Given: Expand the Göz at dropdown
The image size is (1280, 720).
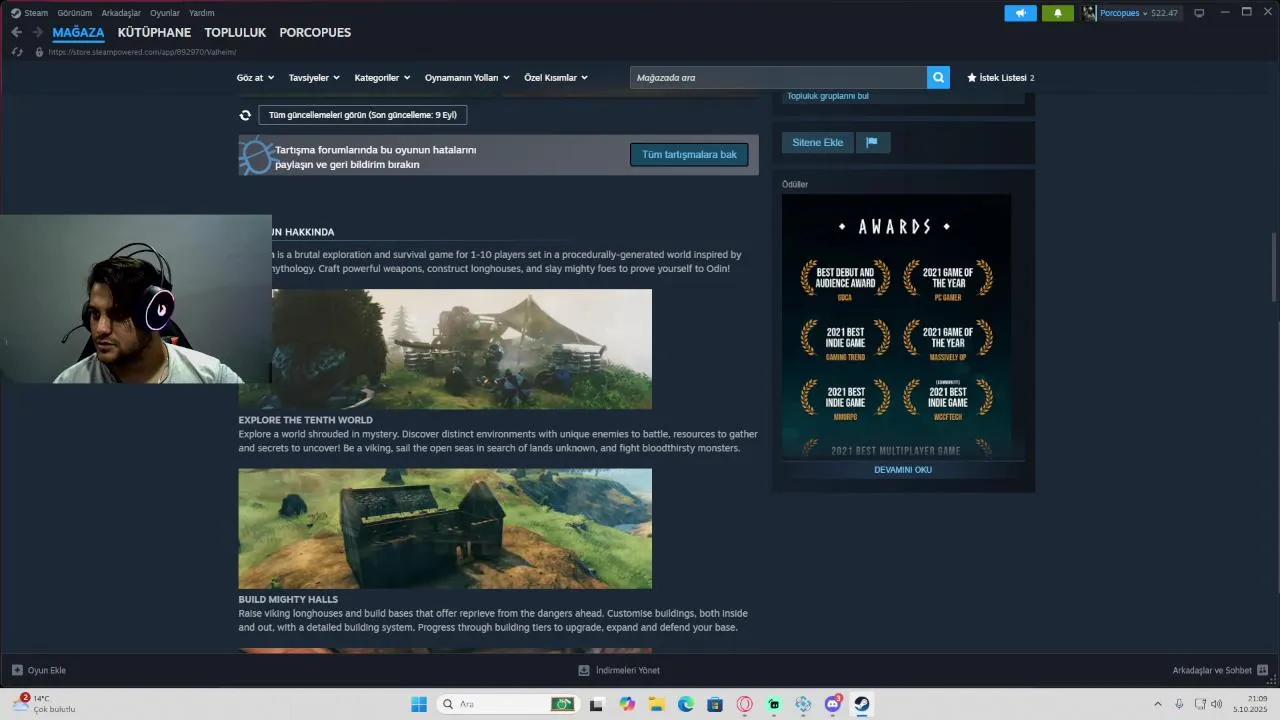Looking at the screenshot, I should (x=255, y=77).
